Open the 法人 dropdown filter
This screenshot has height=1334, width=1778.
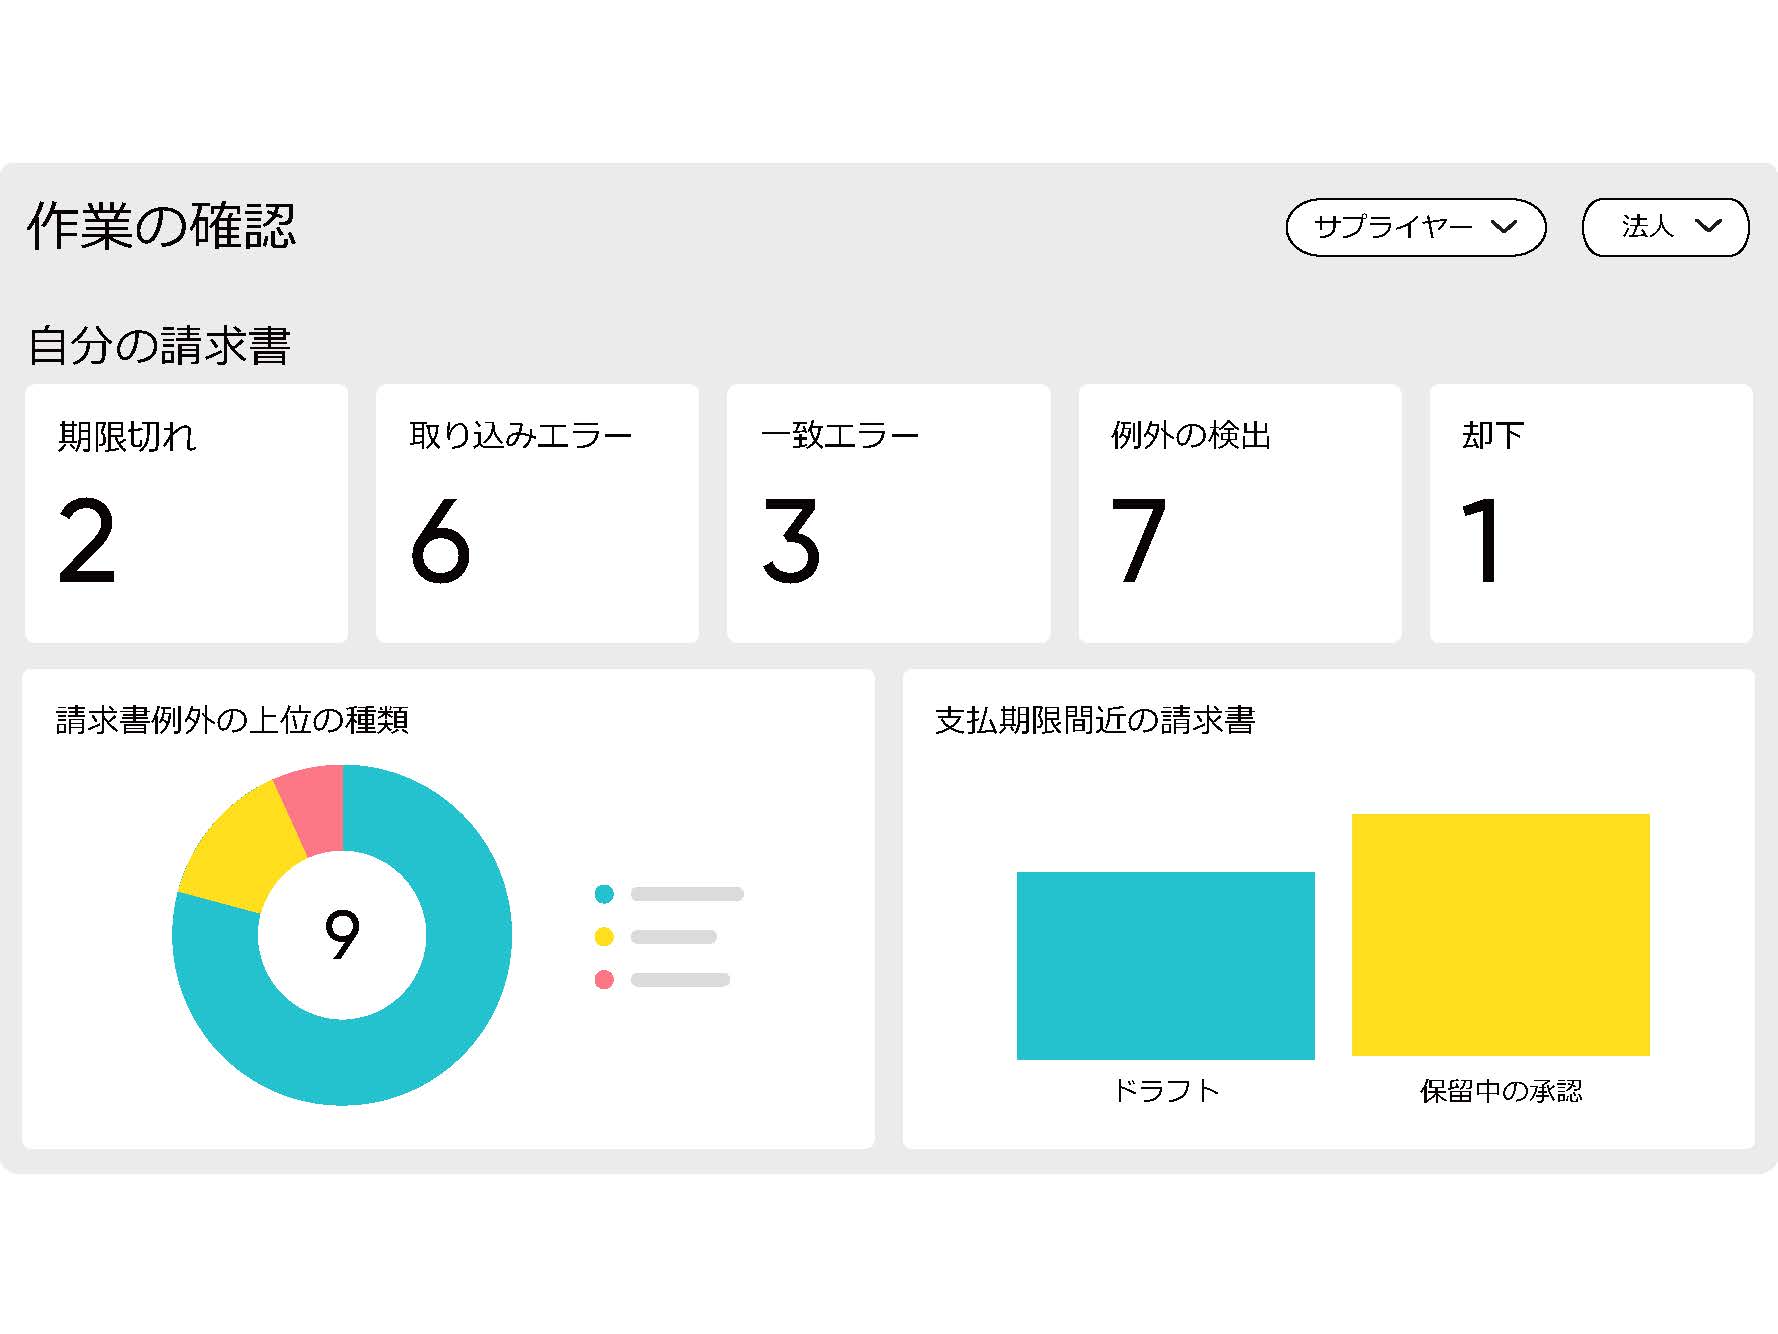1665,227
